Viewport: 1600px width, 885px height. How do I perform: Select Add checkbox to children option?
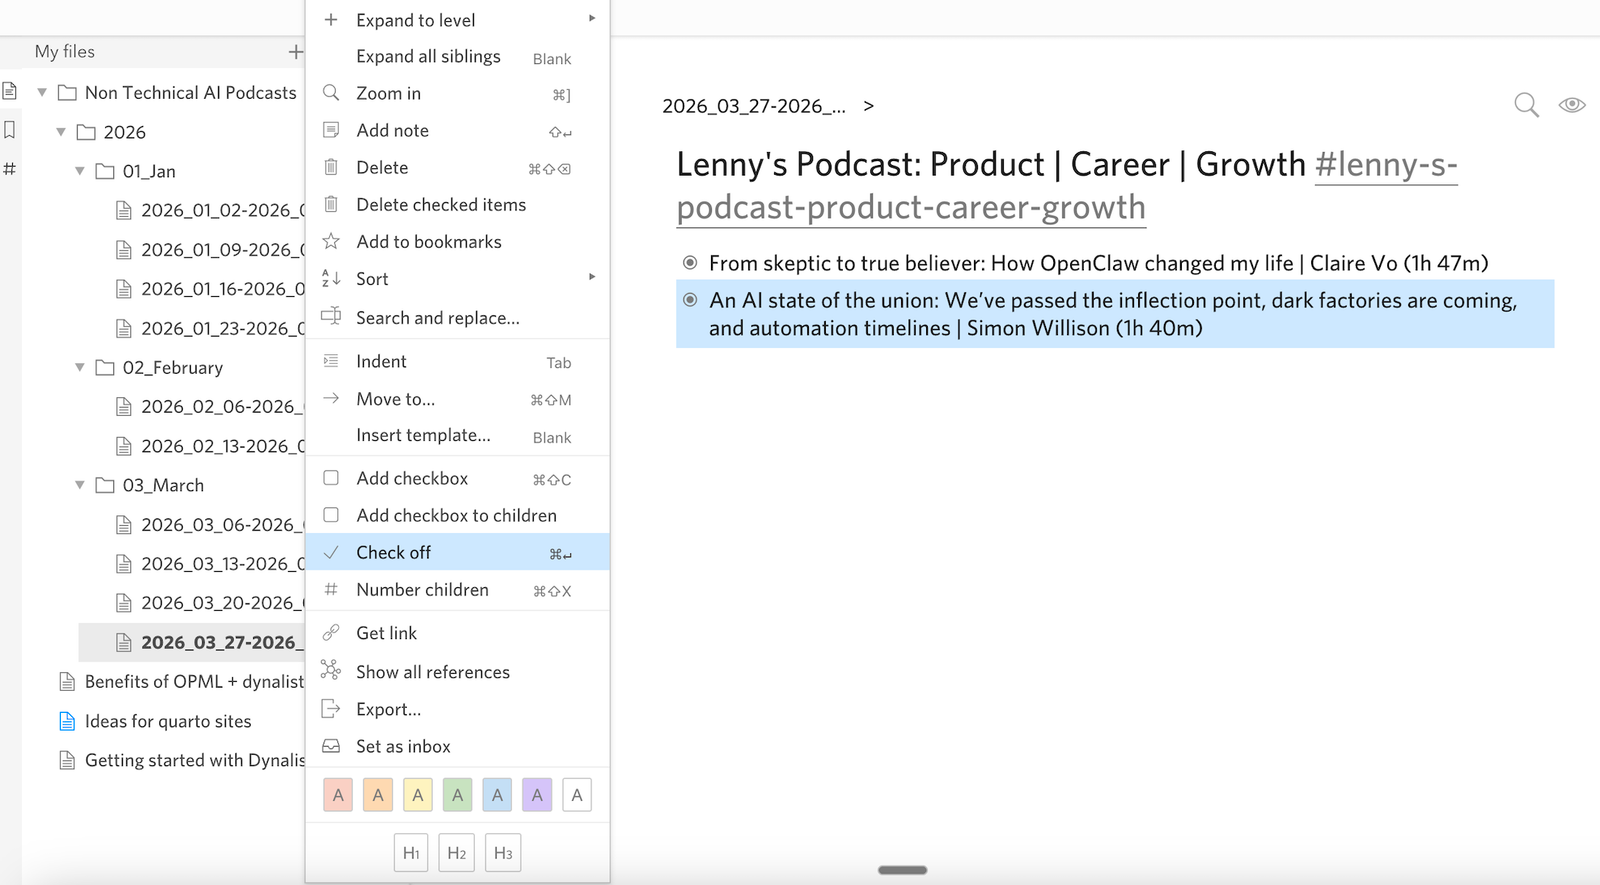pos(456,516)
